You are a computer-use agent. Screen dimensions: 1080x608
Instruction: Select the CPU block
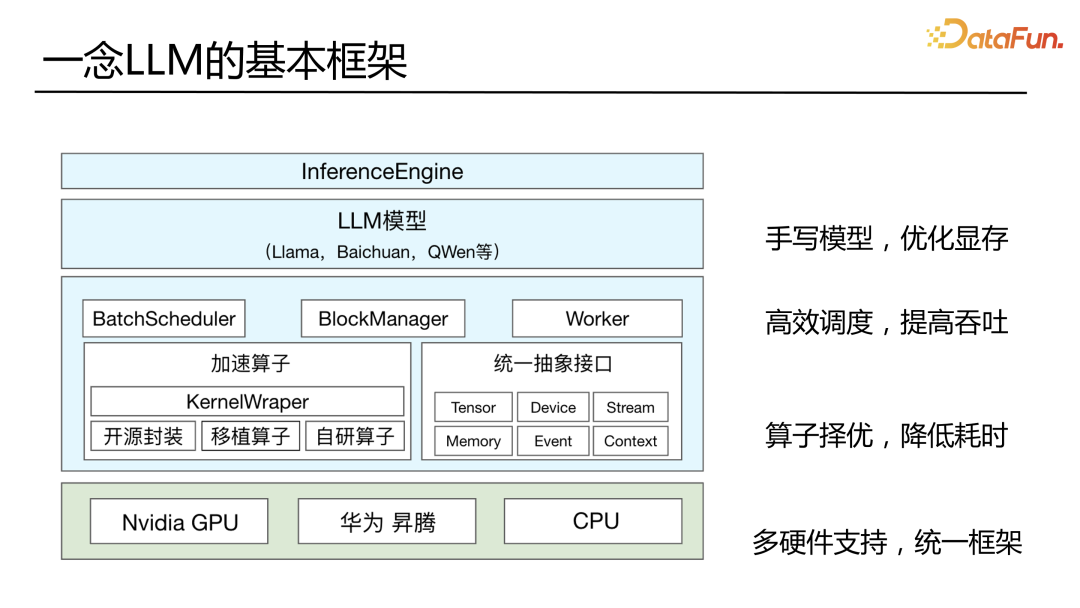point(592,520)
